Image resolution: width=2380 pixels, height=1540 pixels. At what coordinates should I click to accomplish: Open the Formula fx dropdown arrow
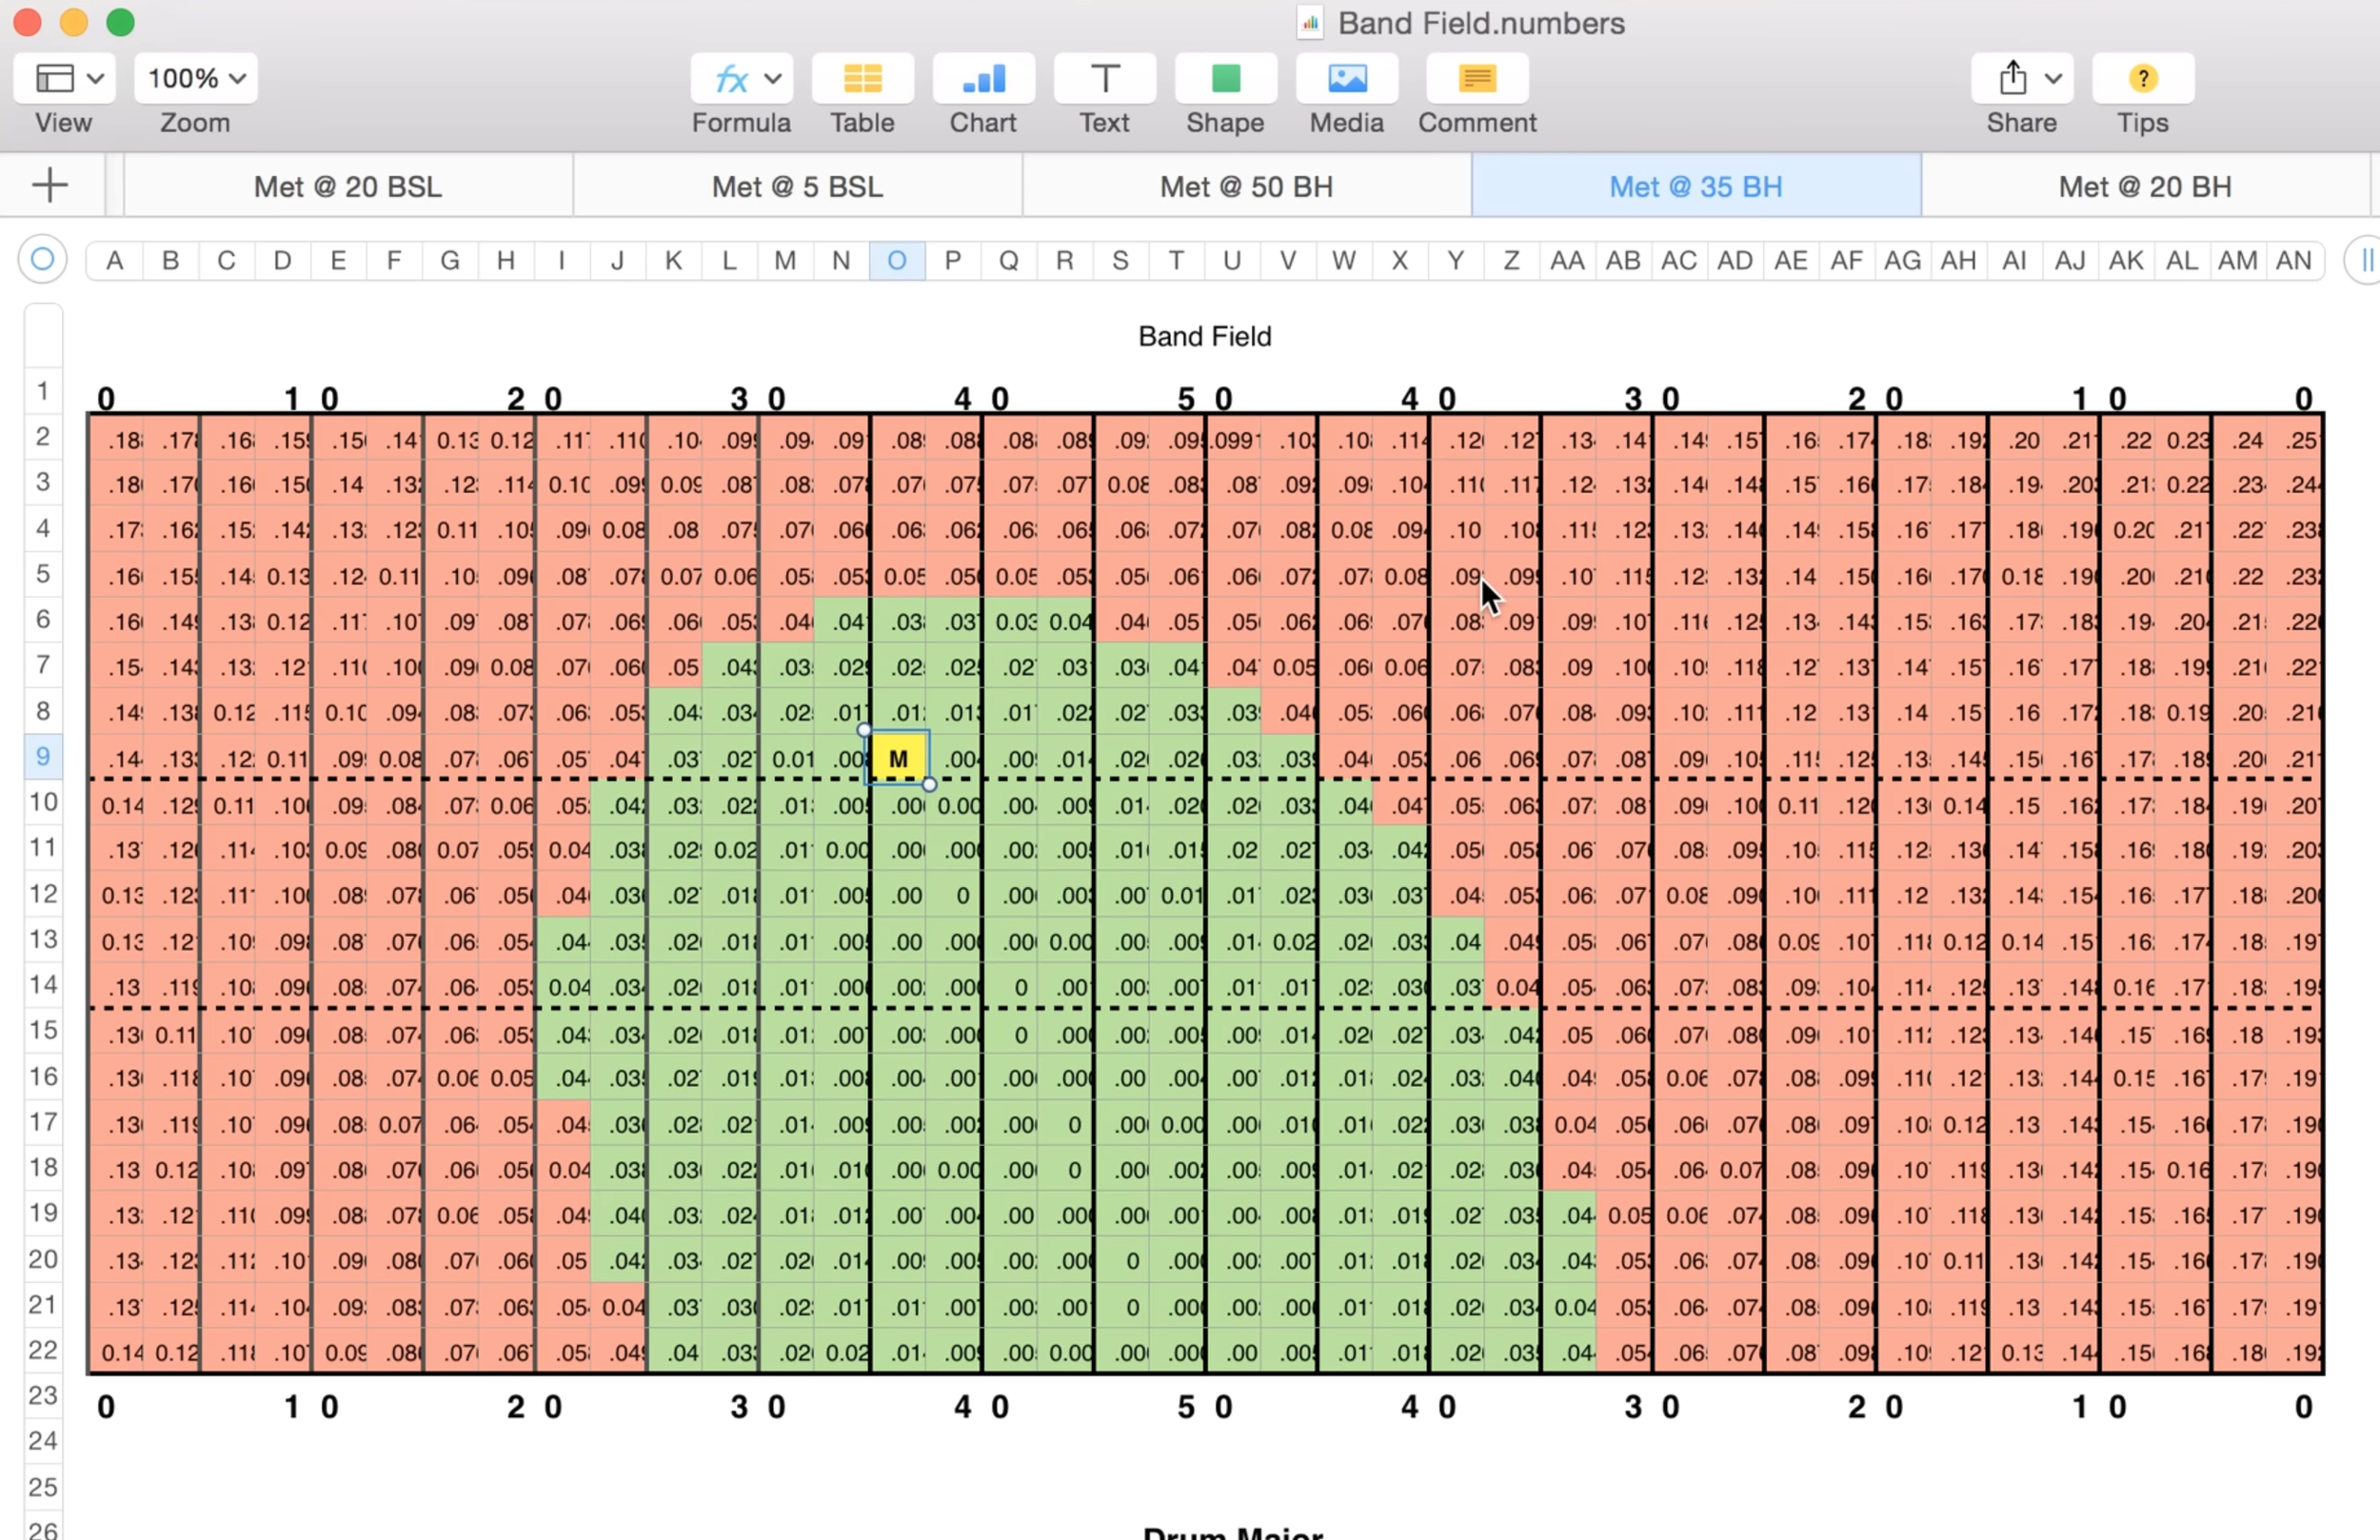point(772,79)
